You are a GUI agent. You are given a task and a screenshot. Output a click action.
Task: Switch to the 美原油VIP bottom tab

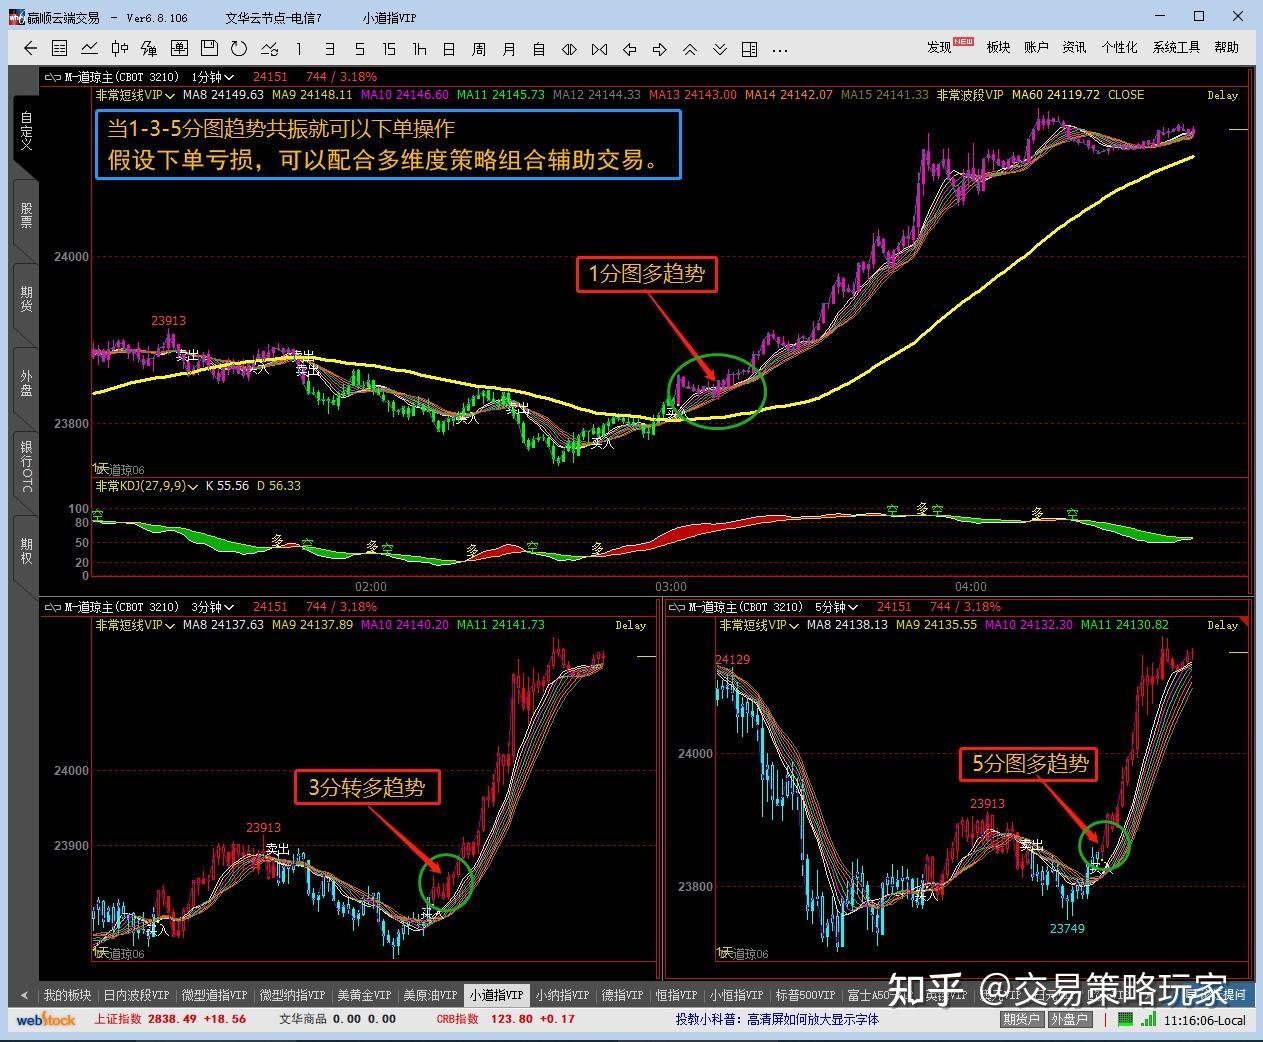(x=430, y=995)
